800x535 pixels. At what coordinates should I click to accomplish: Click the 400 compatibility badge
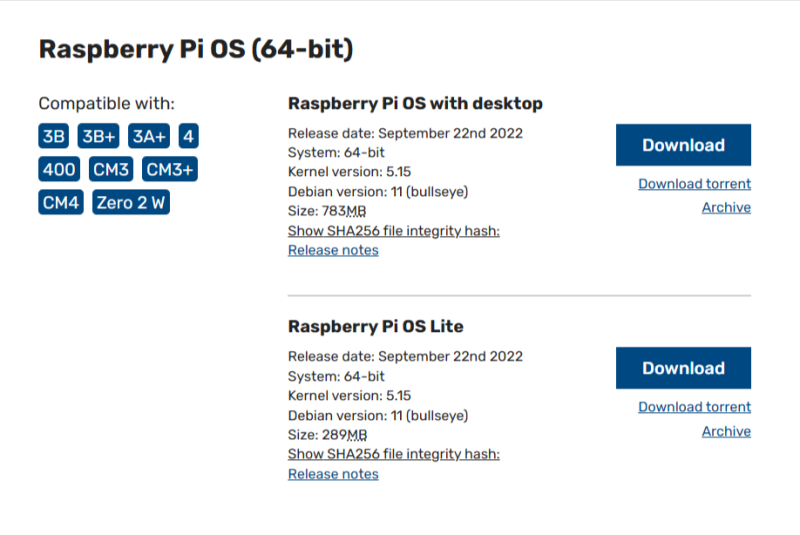(60, 170)
